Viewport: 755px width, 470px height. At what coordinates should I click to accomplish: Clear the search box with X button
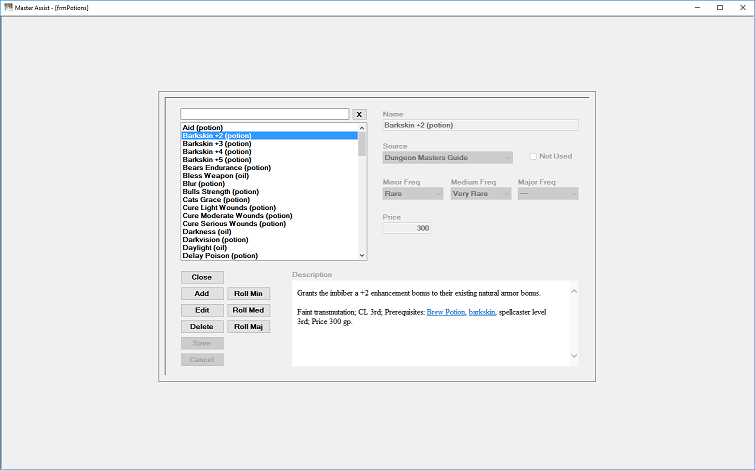pyautogui.click(x=359, y=115)
